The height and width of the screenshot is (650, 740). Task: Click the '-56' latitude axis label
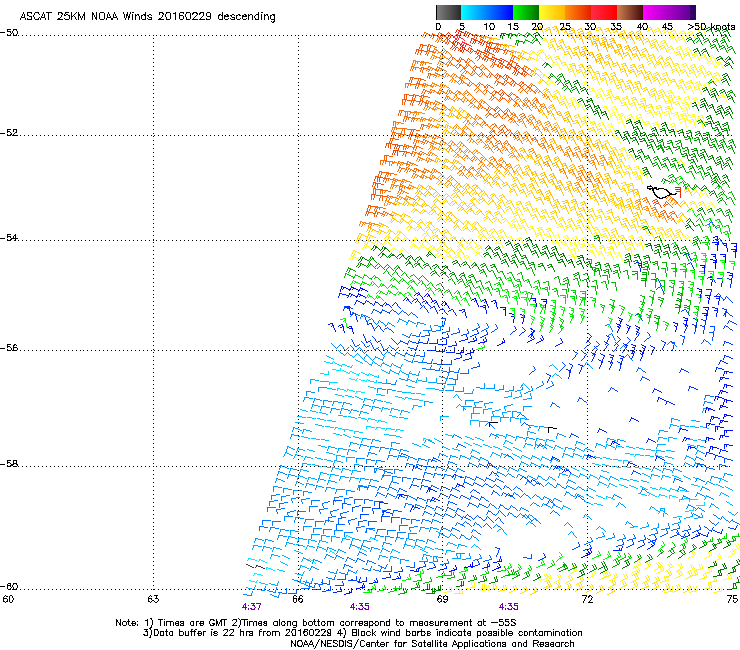[x=9, y=347]
